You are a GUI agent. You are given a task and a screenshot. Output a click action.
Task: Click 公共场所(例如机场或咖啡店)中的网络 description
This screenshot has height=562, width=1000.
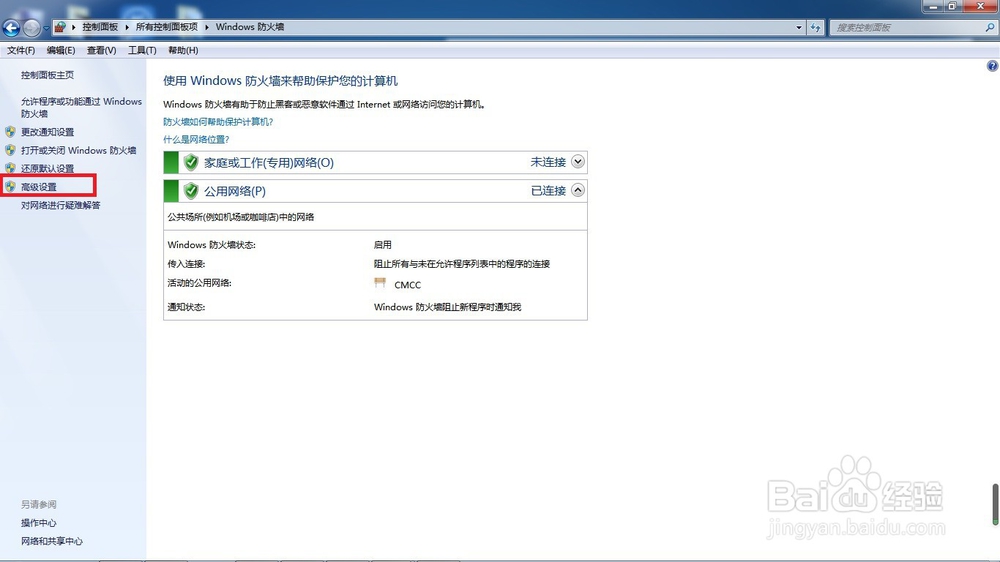(x=241, y=218)
